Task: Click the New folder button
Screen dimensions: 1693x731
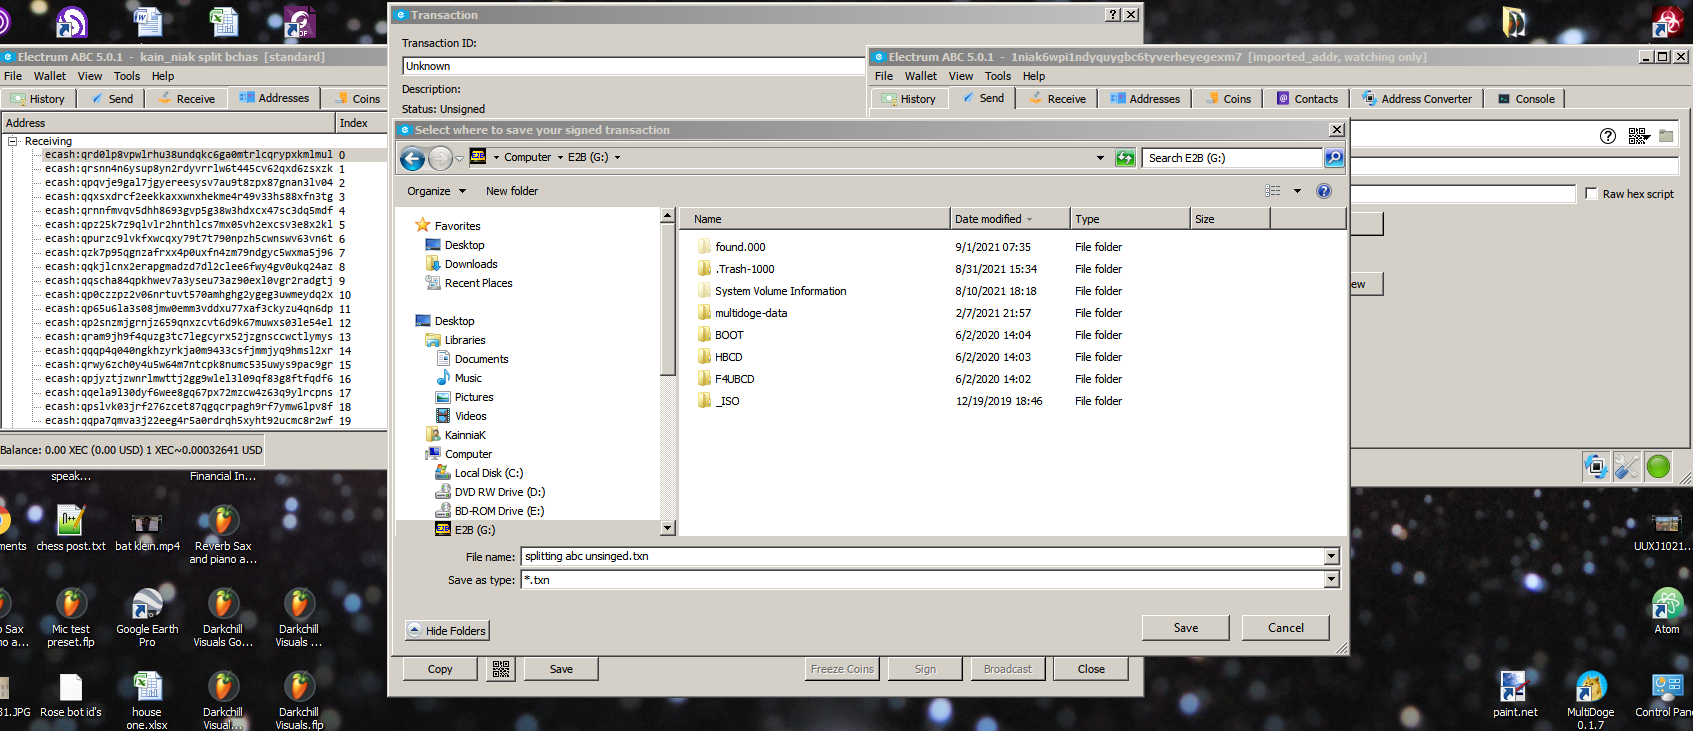Action: tap(512, 191)
